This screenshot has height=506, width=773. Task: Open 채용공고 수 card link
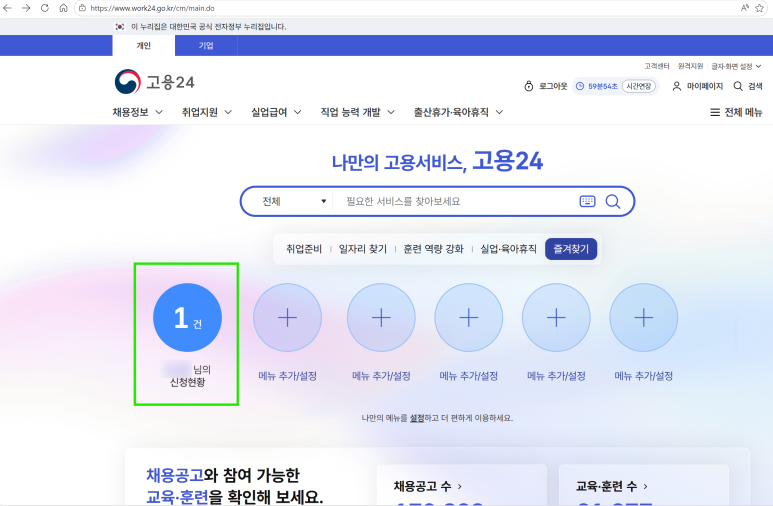pos(427,486)
